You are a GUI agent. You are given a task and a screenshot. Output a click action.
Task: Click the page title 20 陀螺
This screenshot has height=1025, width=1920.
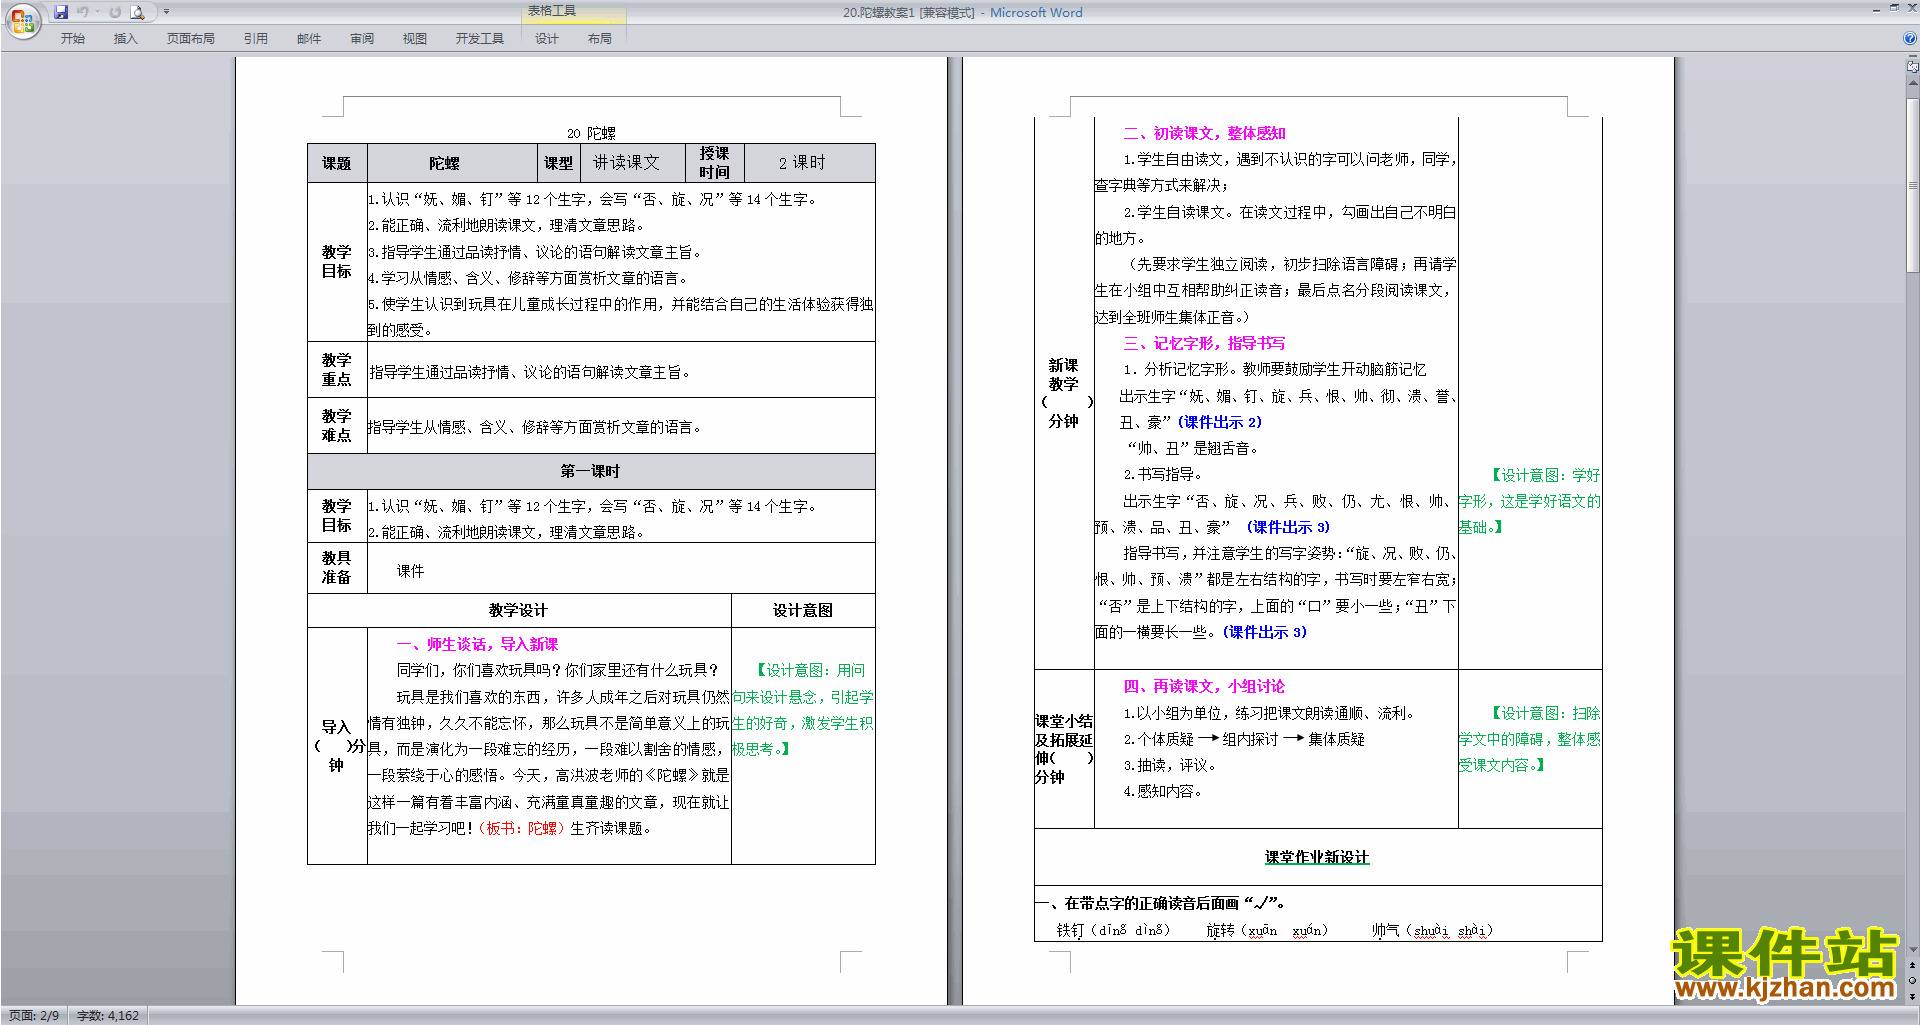pyautogui.click(x=591, y=133)
